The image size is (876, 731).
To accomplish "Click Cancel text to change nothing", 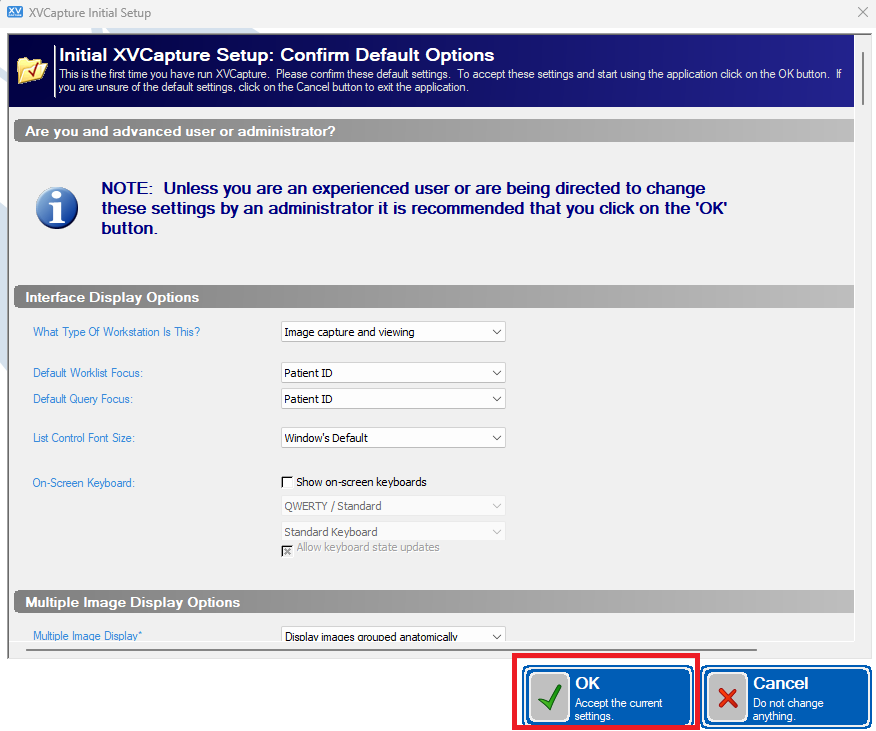I will pos(780,683).
